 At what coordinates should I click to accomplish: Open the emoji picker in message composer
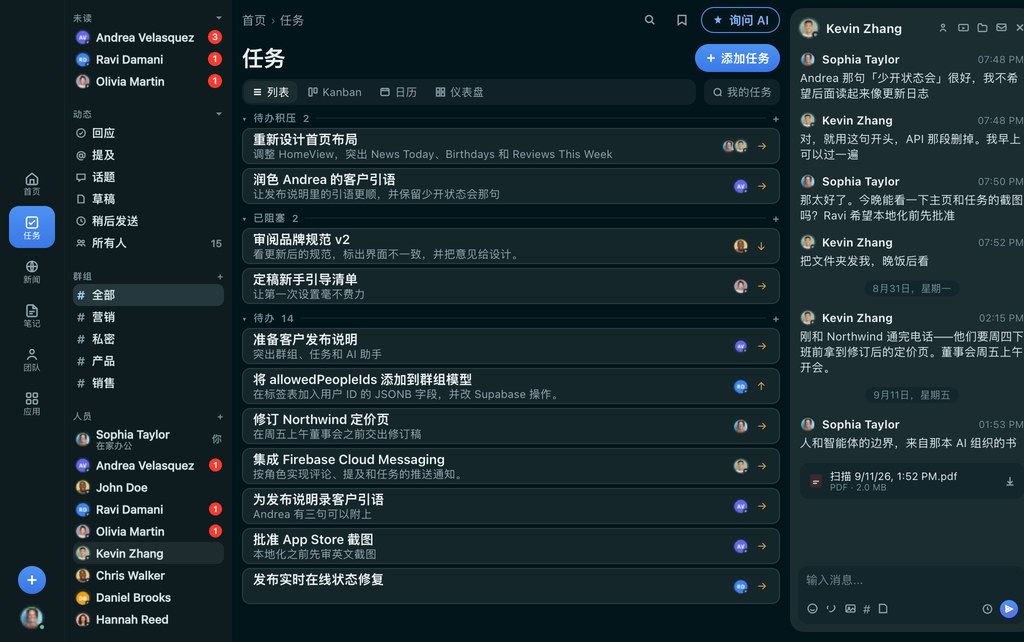tap(812, 609)
